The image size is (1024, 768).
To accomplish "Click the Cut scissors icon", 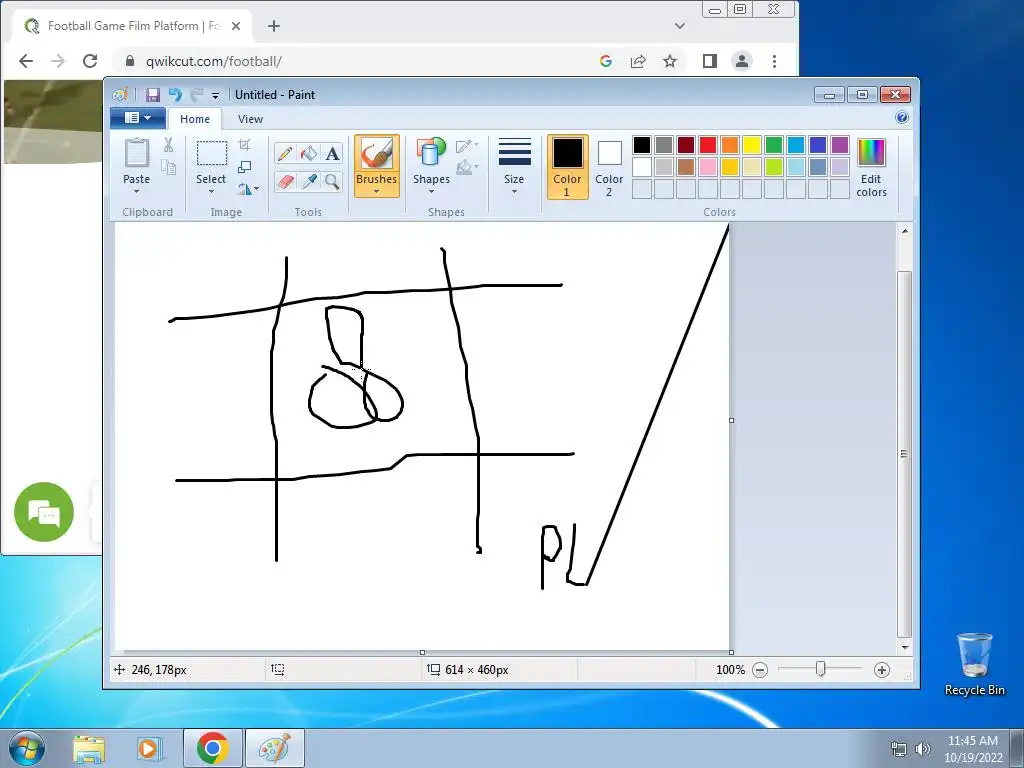I will (x=168, y=145).
